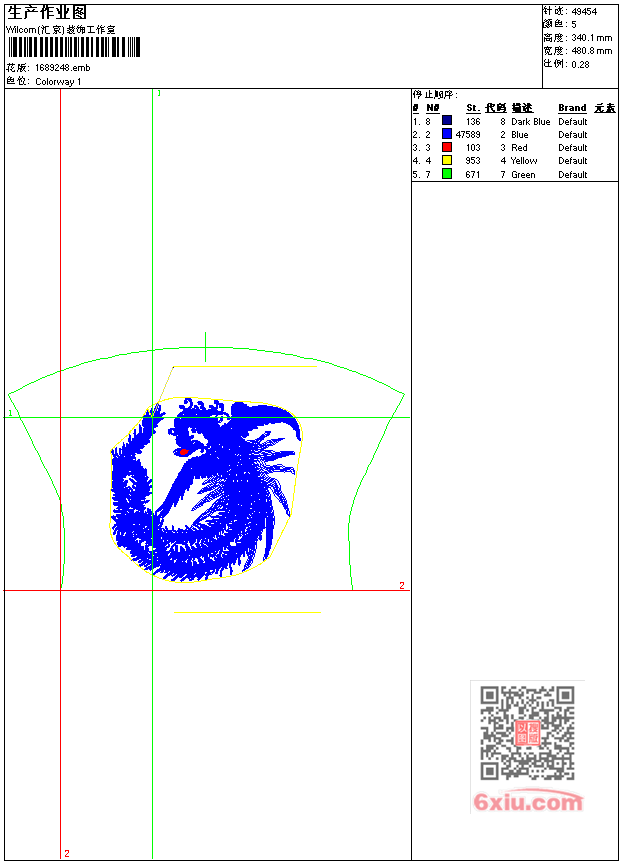The height and width of the screenshot is (861, 620).
Task: Select the blue dragon embroidery design
Action: [x=206, y=489]
